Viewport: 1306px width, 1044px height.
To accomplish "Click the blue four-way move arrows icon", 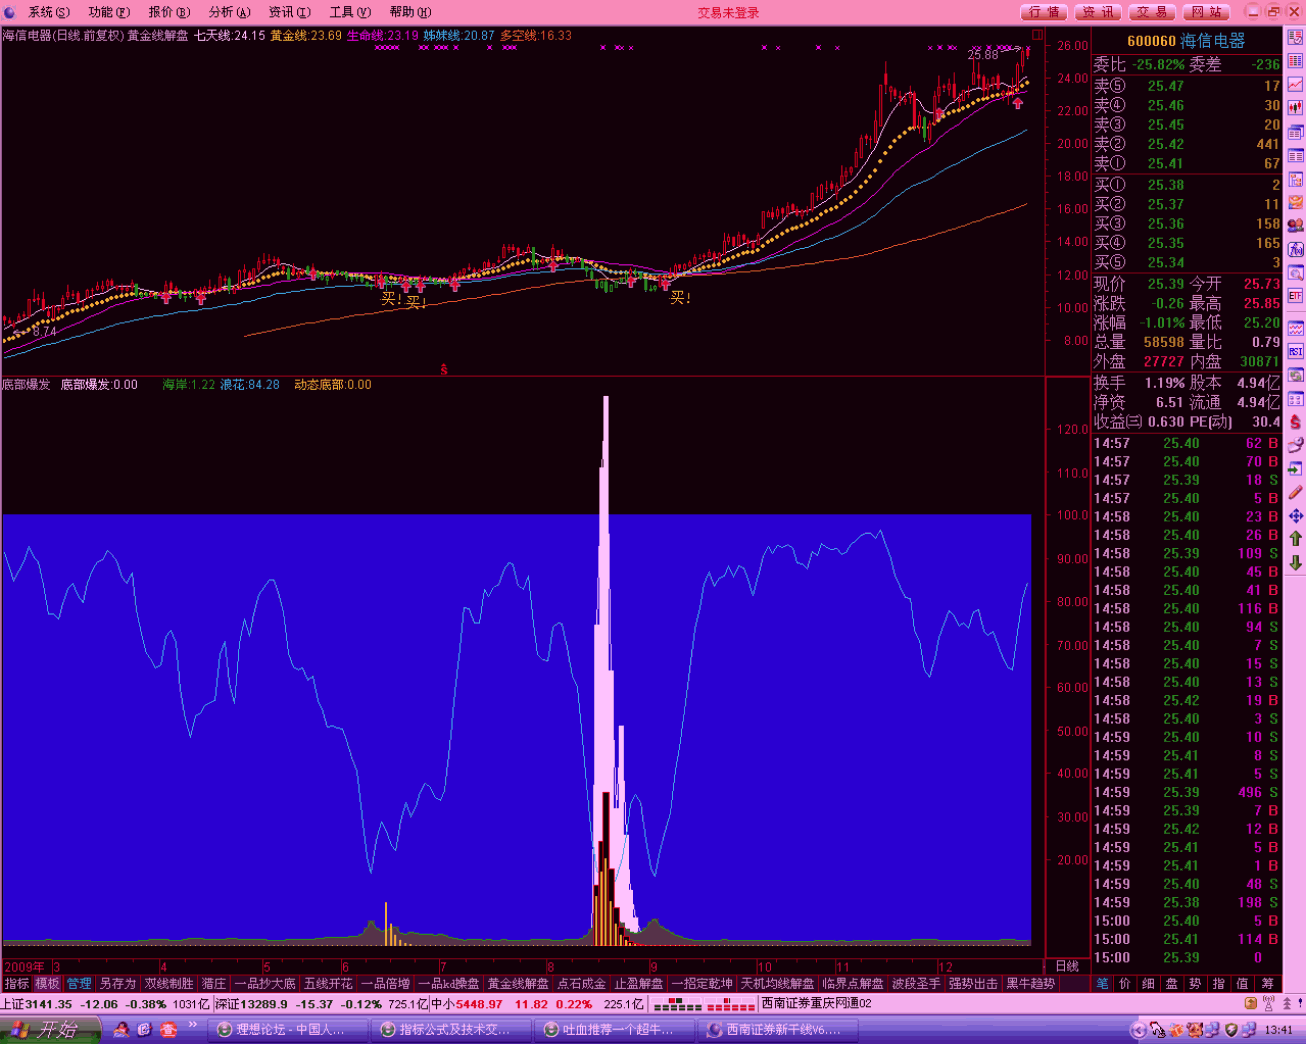I will tap(1295, 516).
